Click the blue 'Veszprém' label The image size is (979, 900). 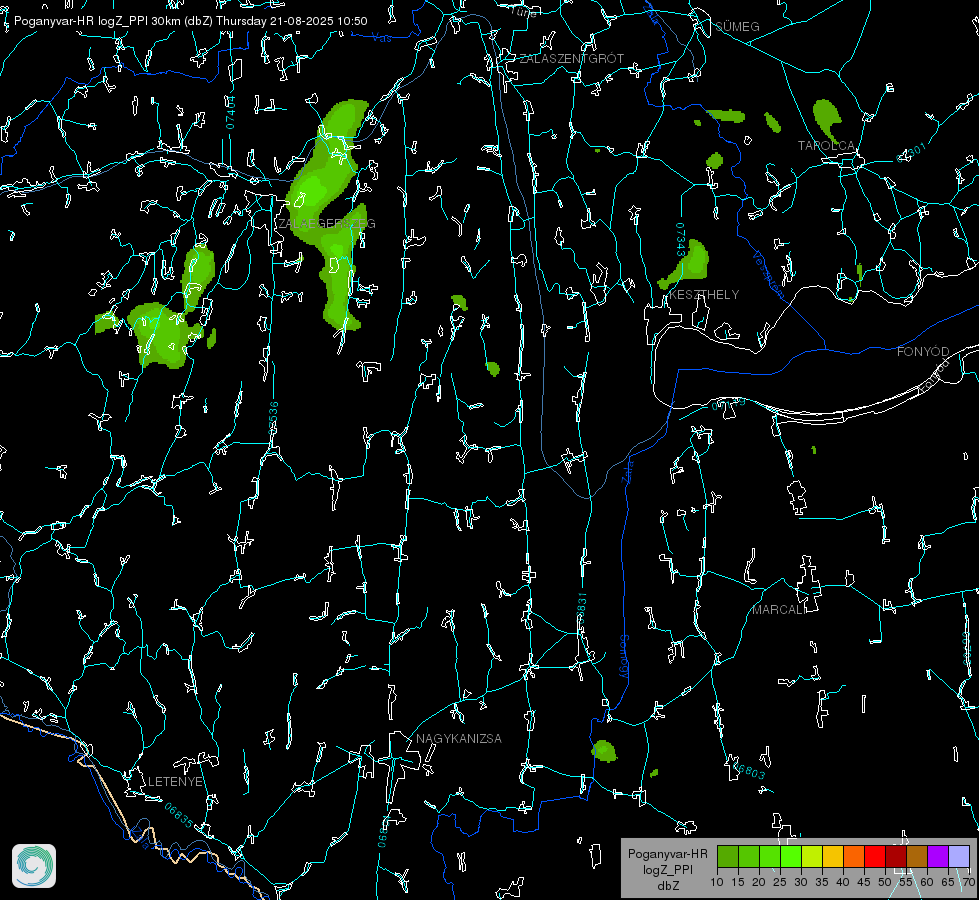coord(768,274)
